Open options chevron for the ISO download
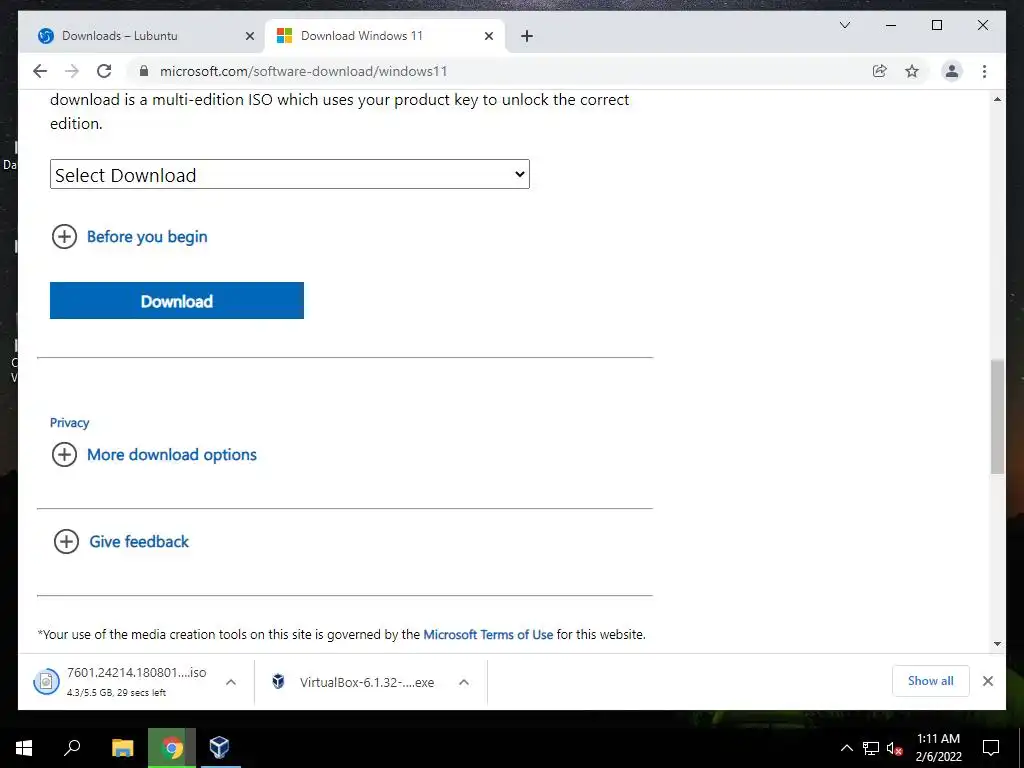1024x768 pixels. point(231,682)
